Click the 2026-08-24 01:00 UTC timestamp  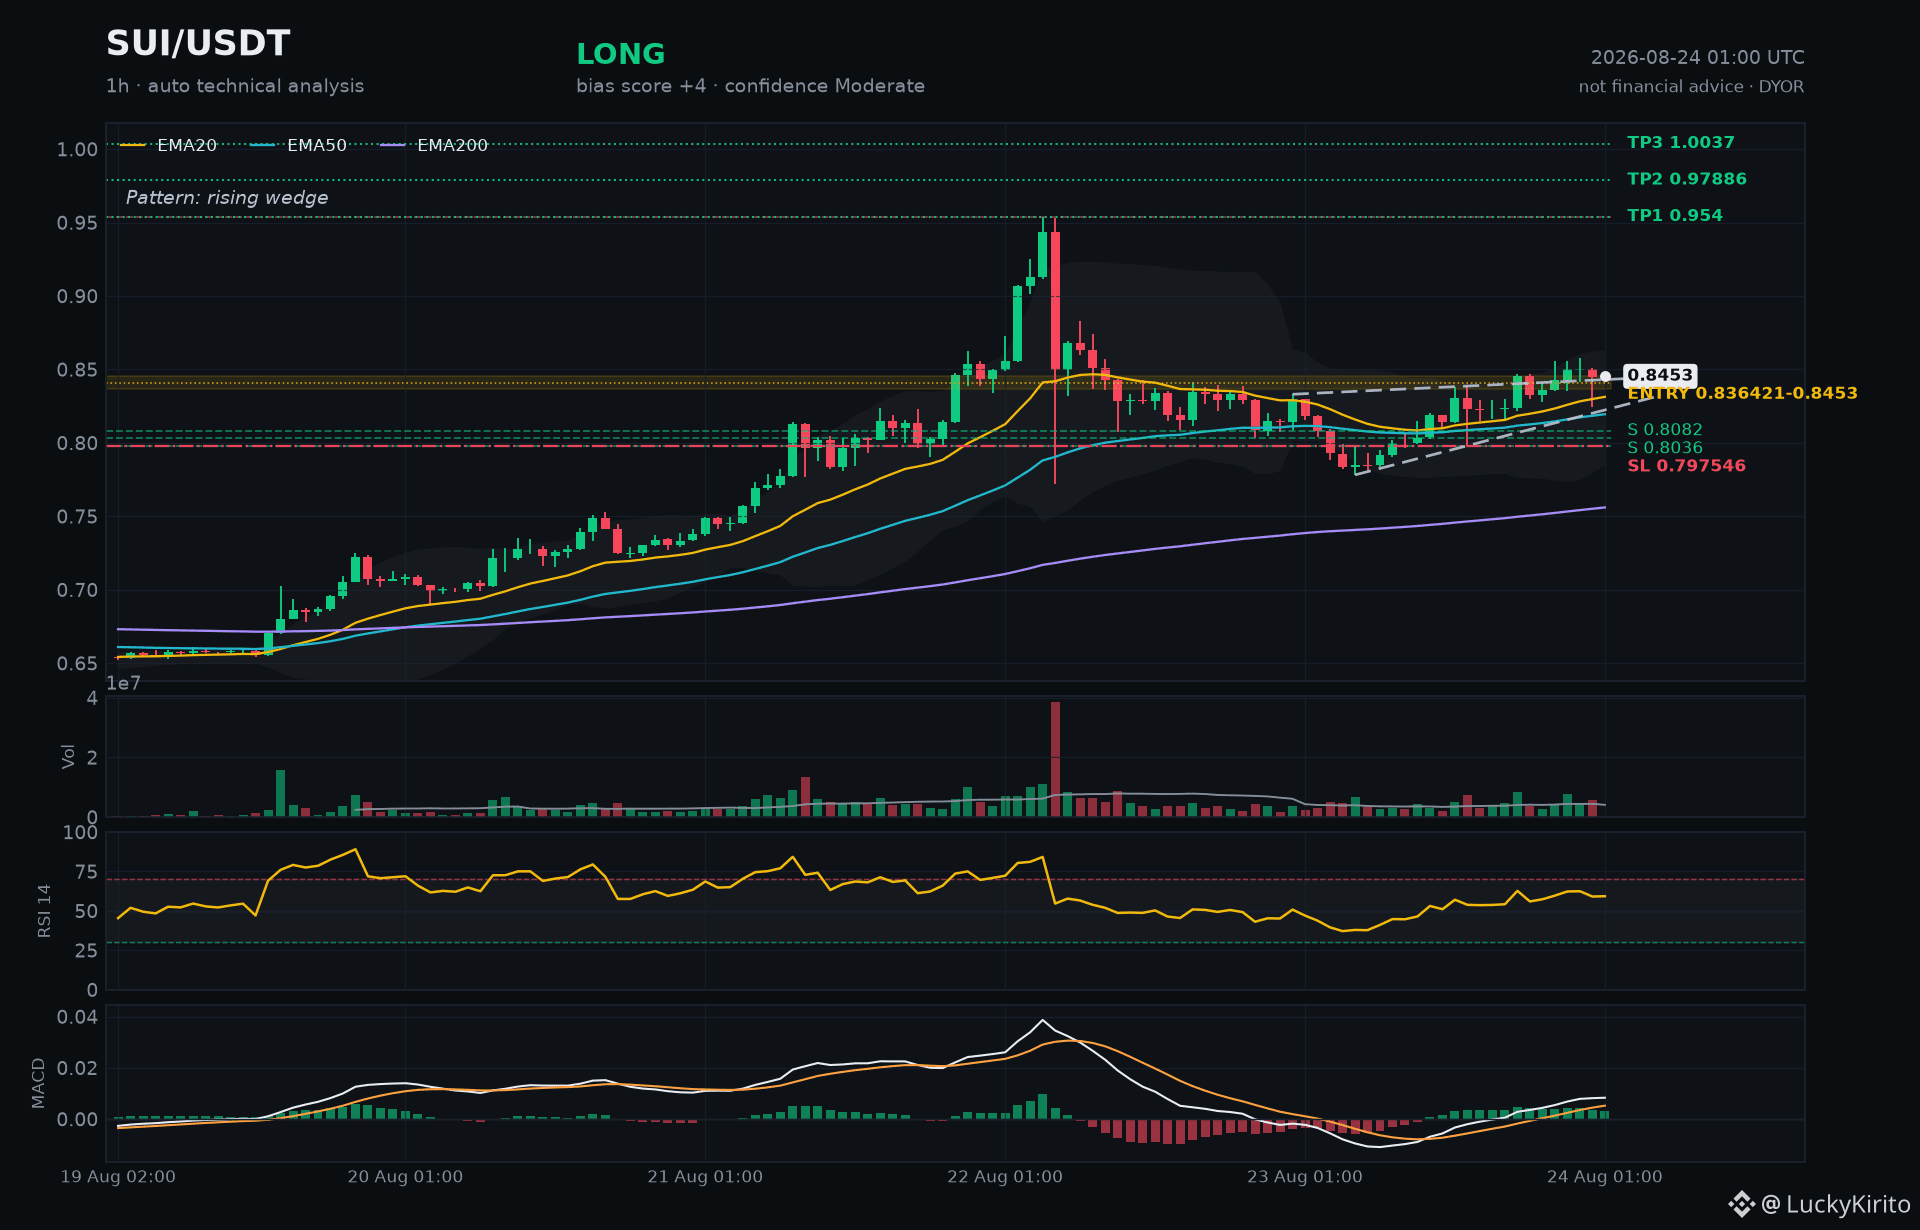1698,58
